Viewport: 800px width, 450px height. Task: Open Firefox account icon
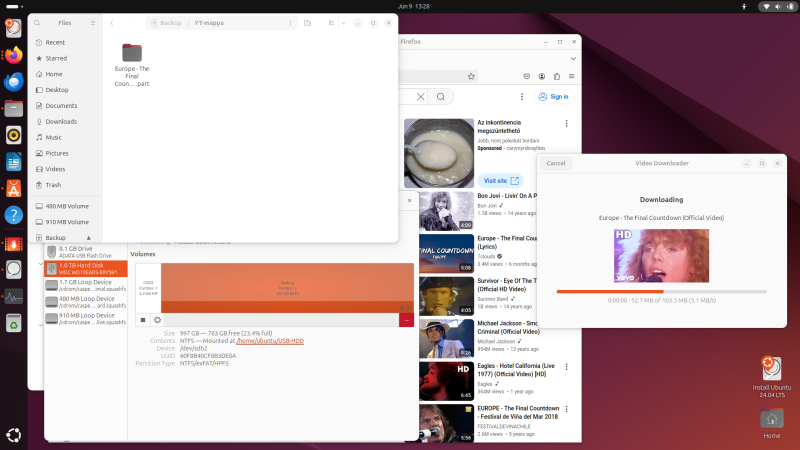pos(542,77)
